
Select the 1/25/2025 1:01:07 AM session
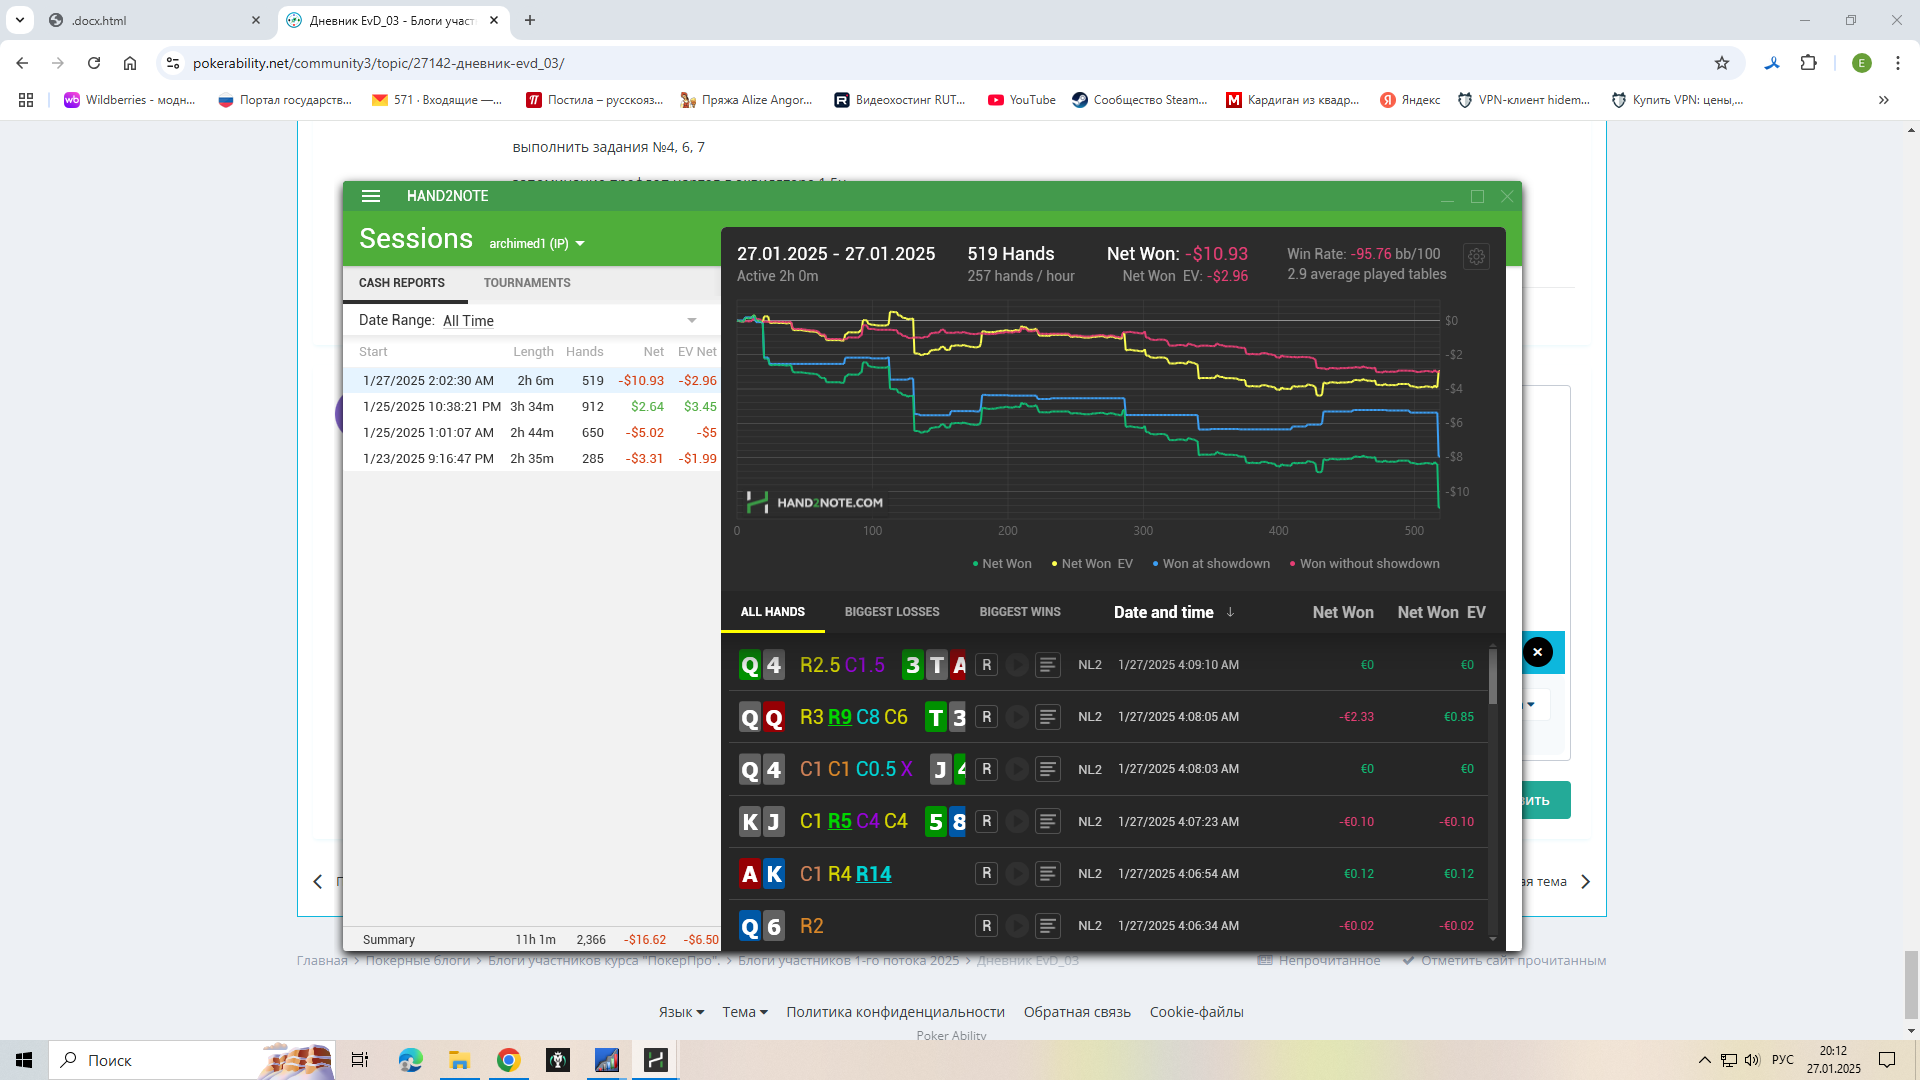coord(532,433)
